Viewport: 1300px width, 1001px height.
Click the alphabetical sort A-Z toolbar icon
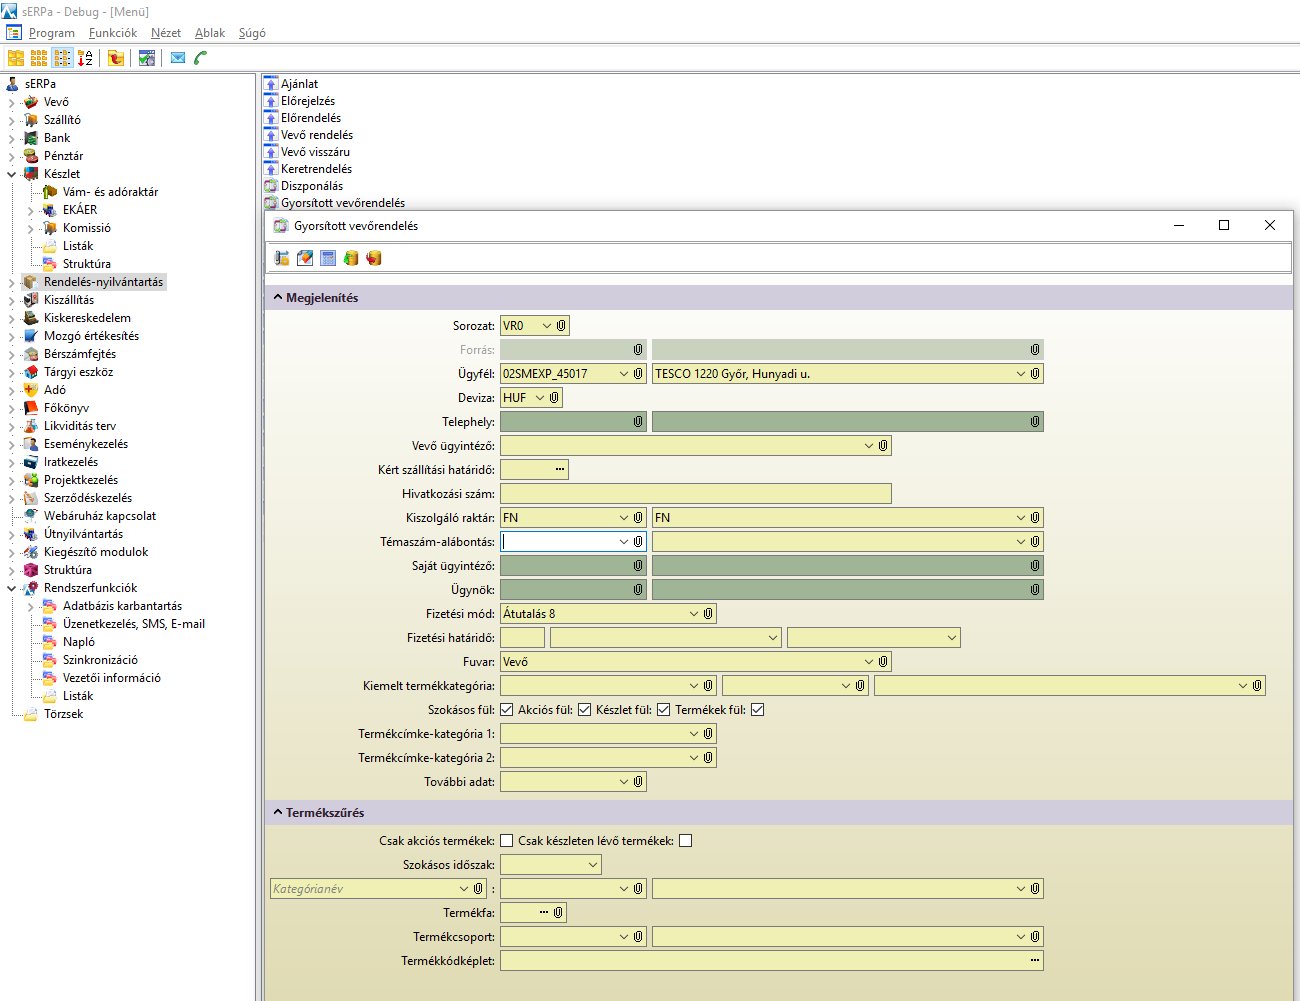click(85, 58)
